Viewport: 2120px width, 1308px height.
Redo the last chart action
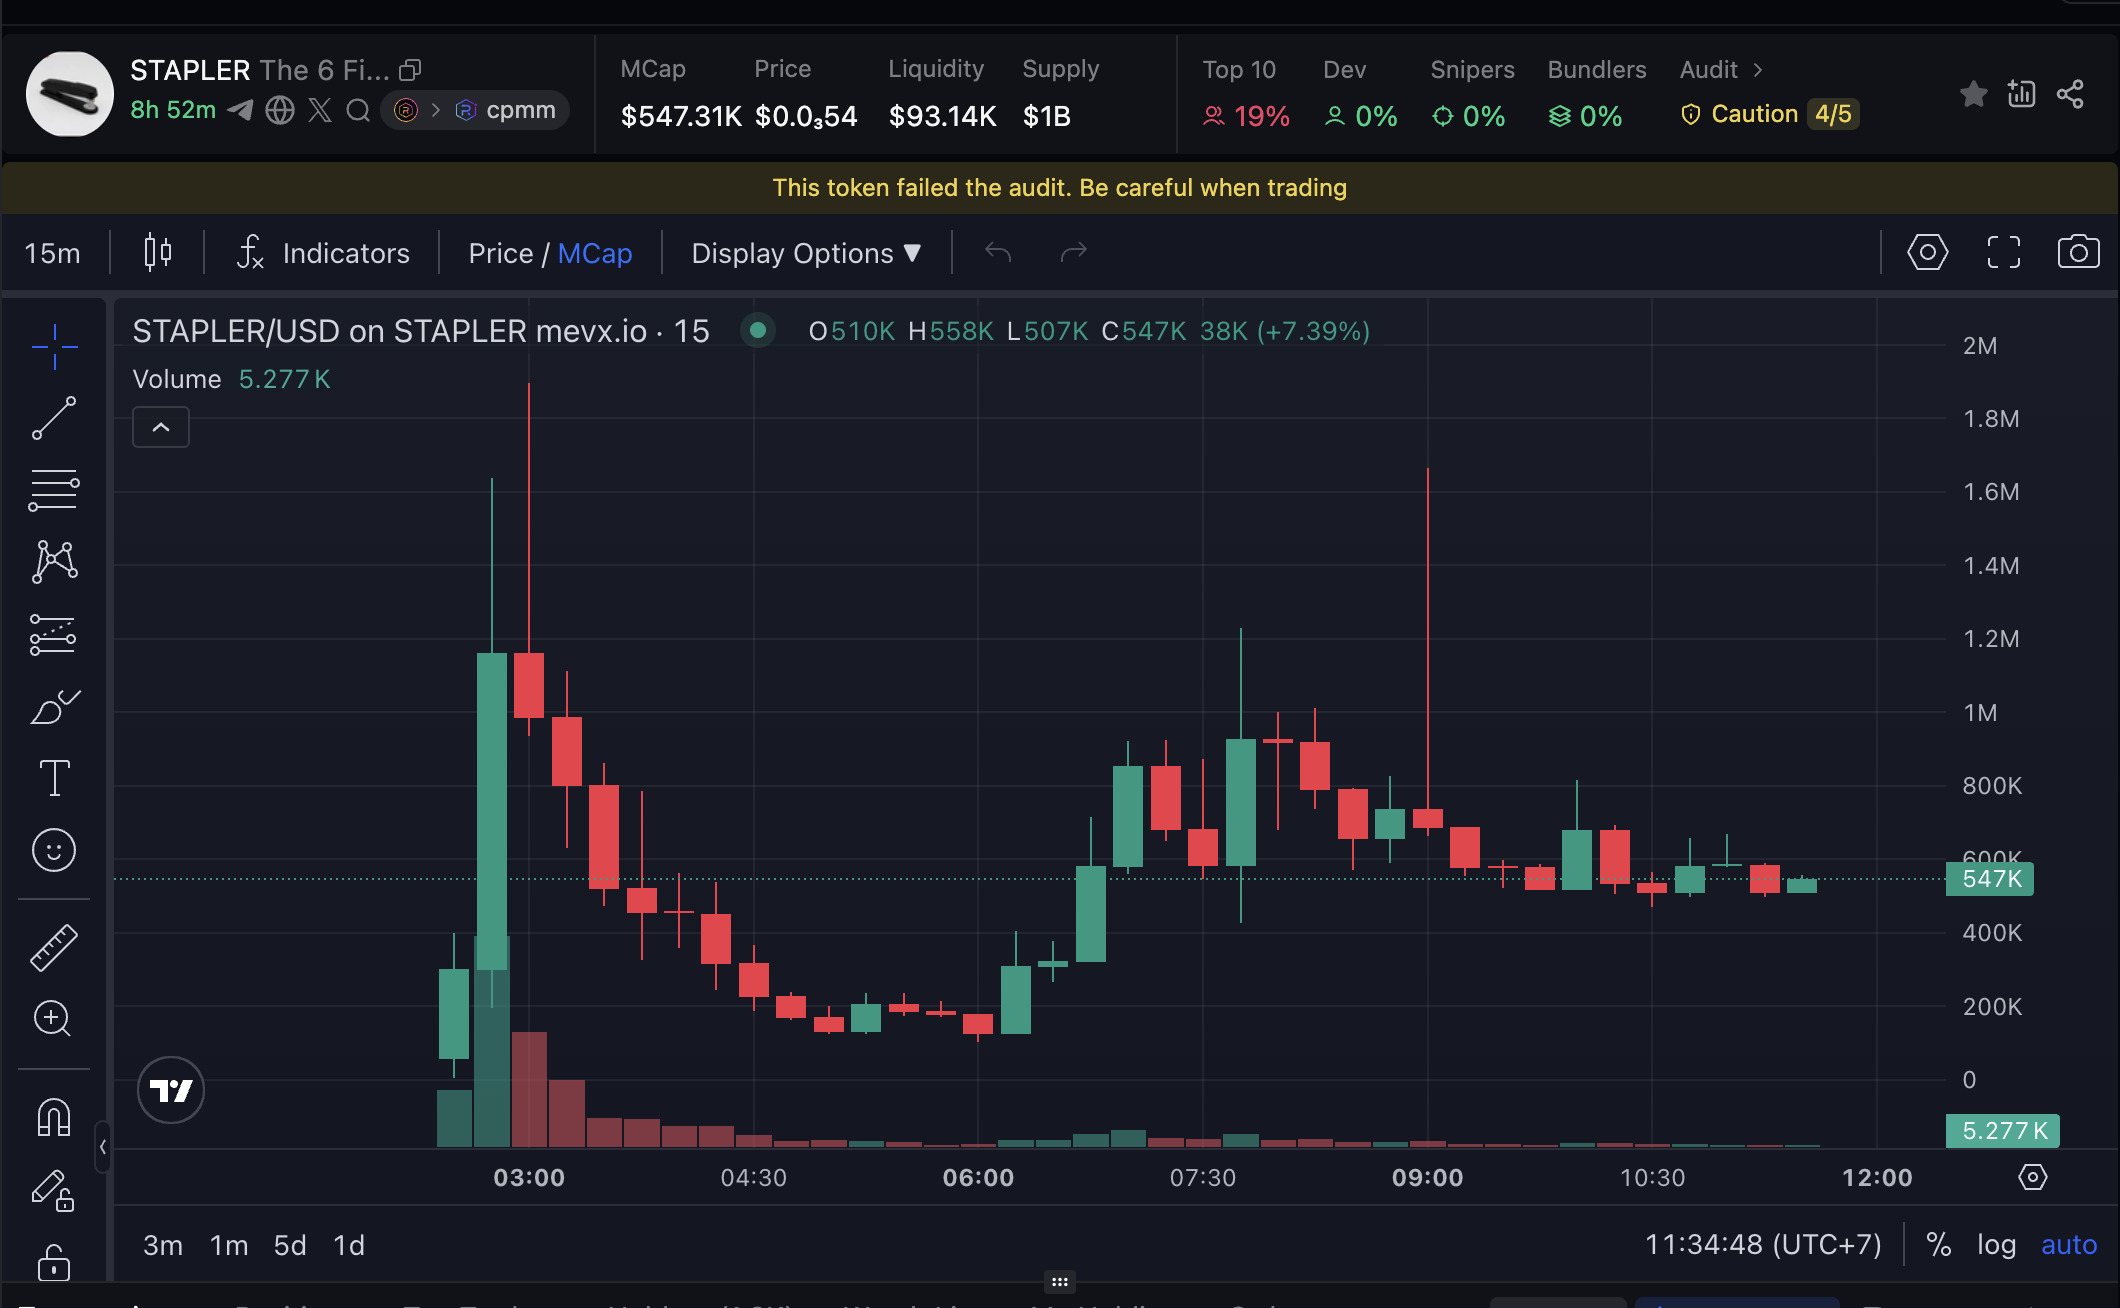pos(1073,252)
